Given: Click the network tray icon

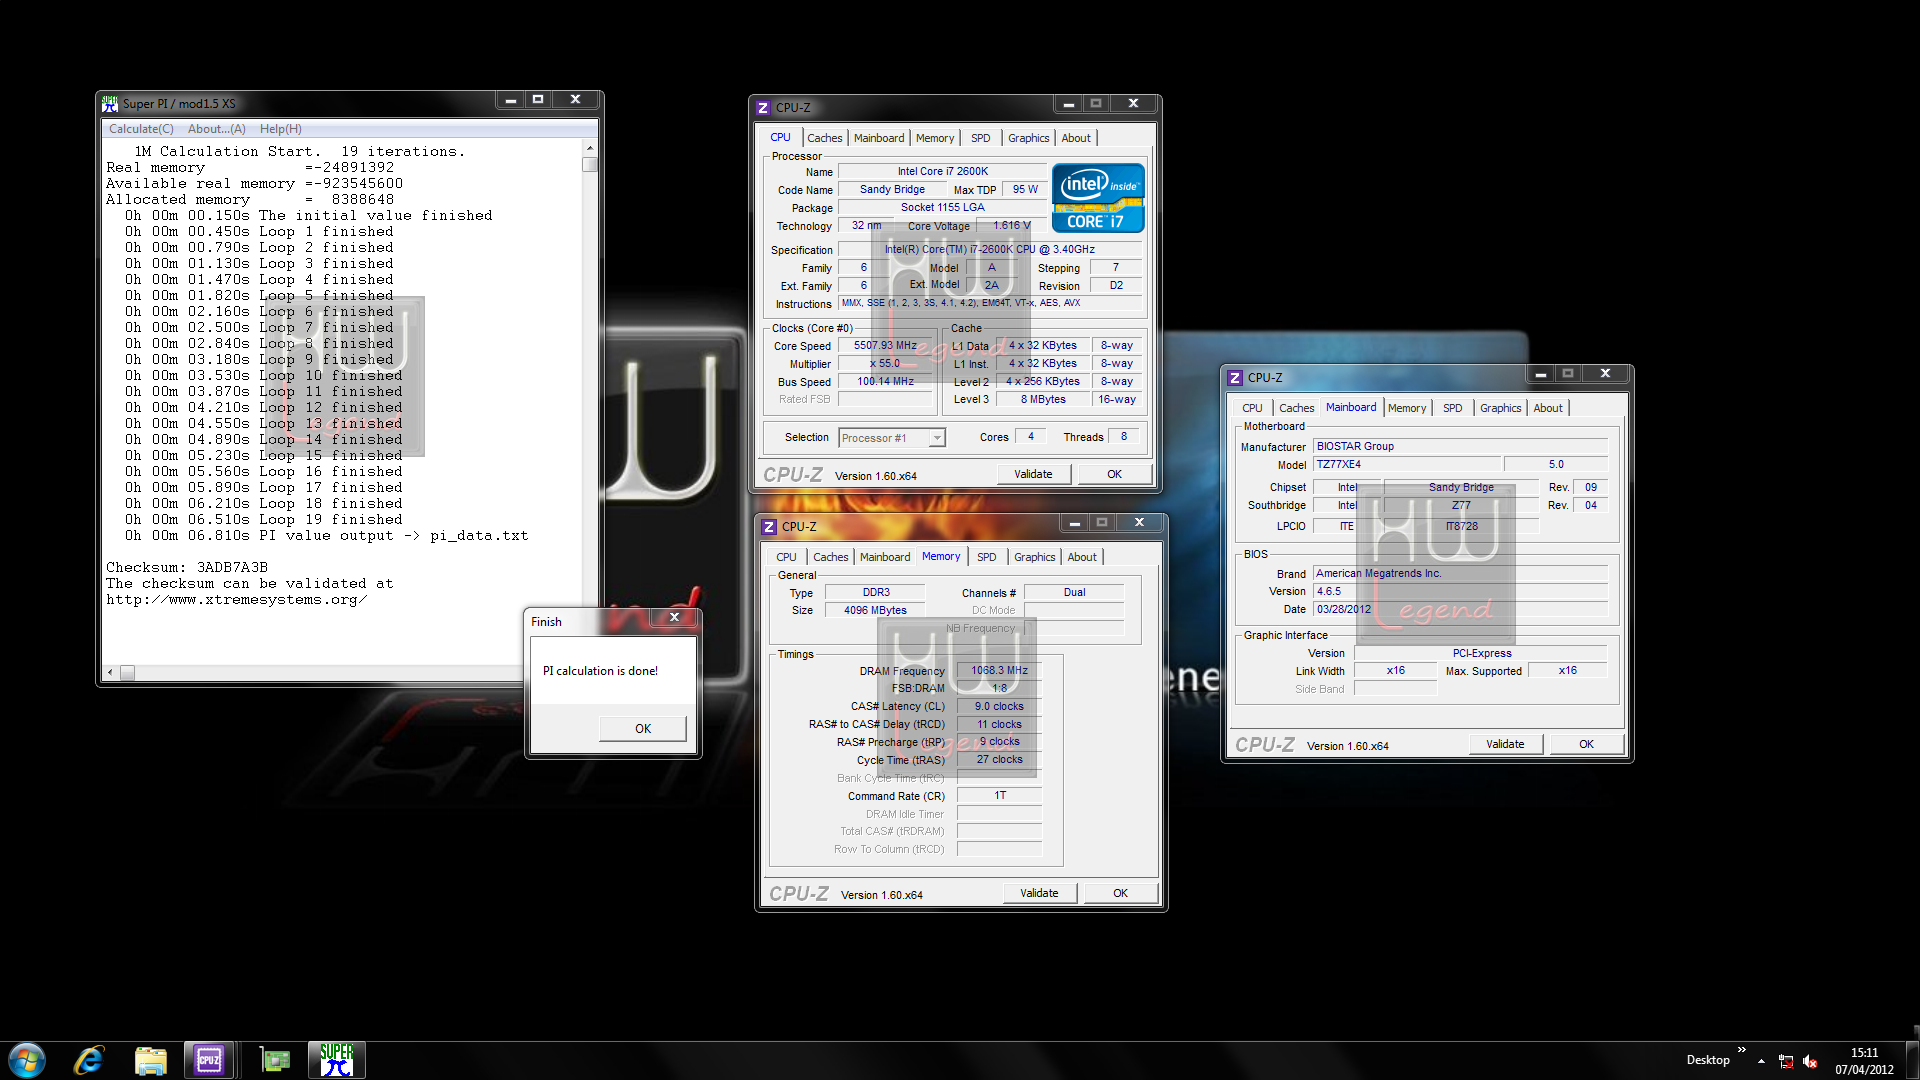Looking at the screenshot, I should pos(1786,1061).
